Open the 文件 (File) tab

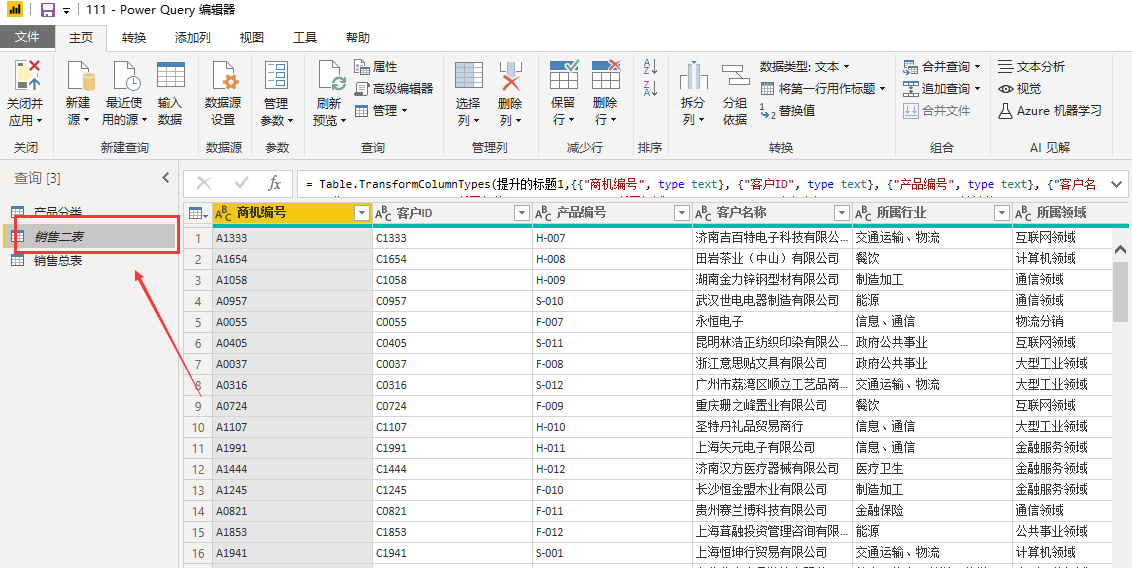click(x=27, y=38)
